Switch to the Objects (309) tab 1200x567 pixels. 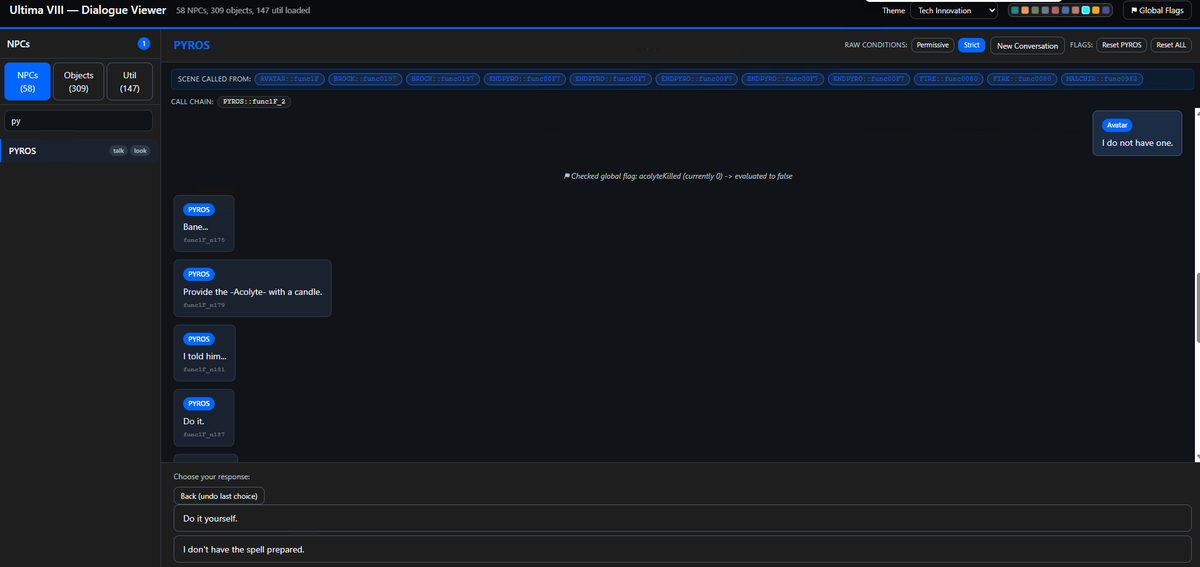point(79,82)
